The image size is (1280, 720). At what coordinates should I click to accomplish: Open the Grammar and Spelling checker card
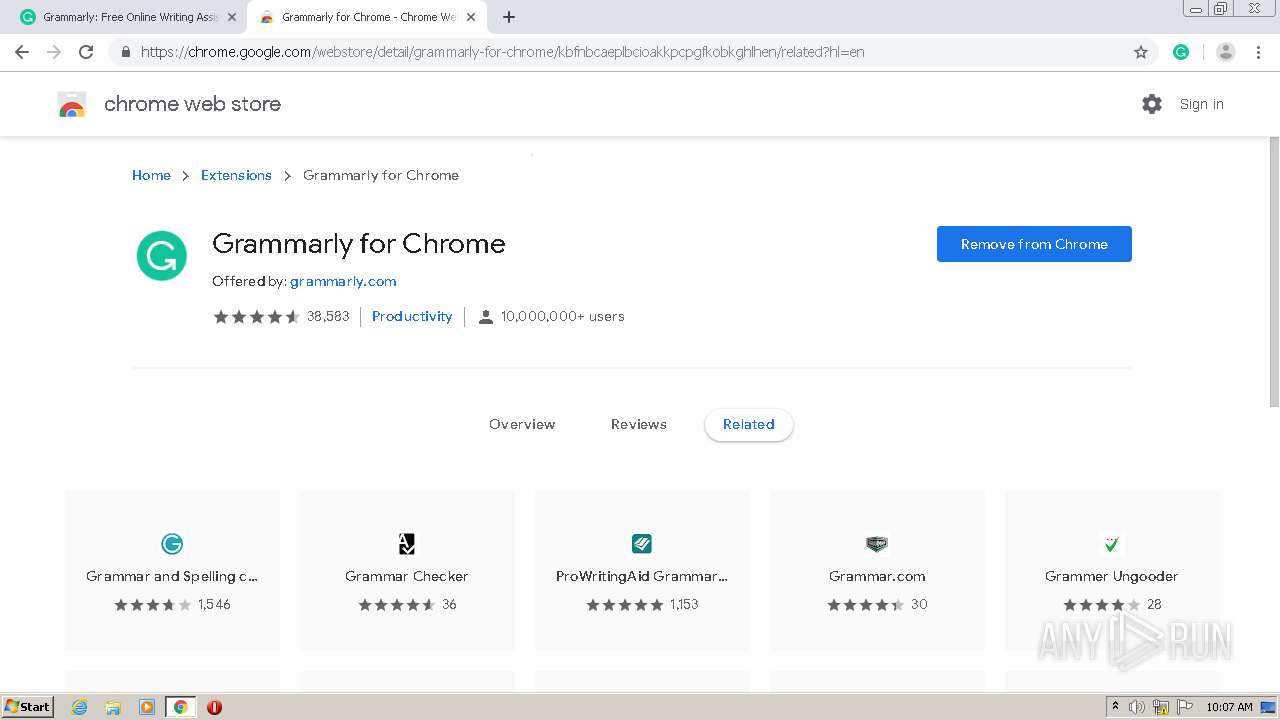pos(172,570)
